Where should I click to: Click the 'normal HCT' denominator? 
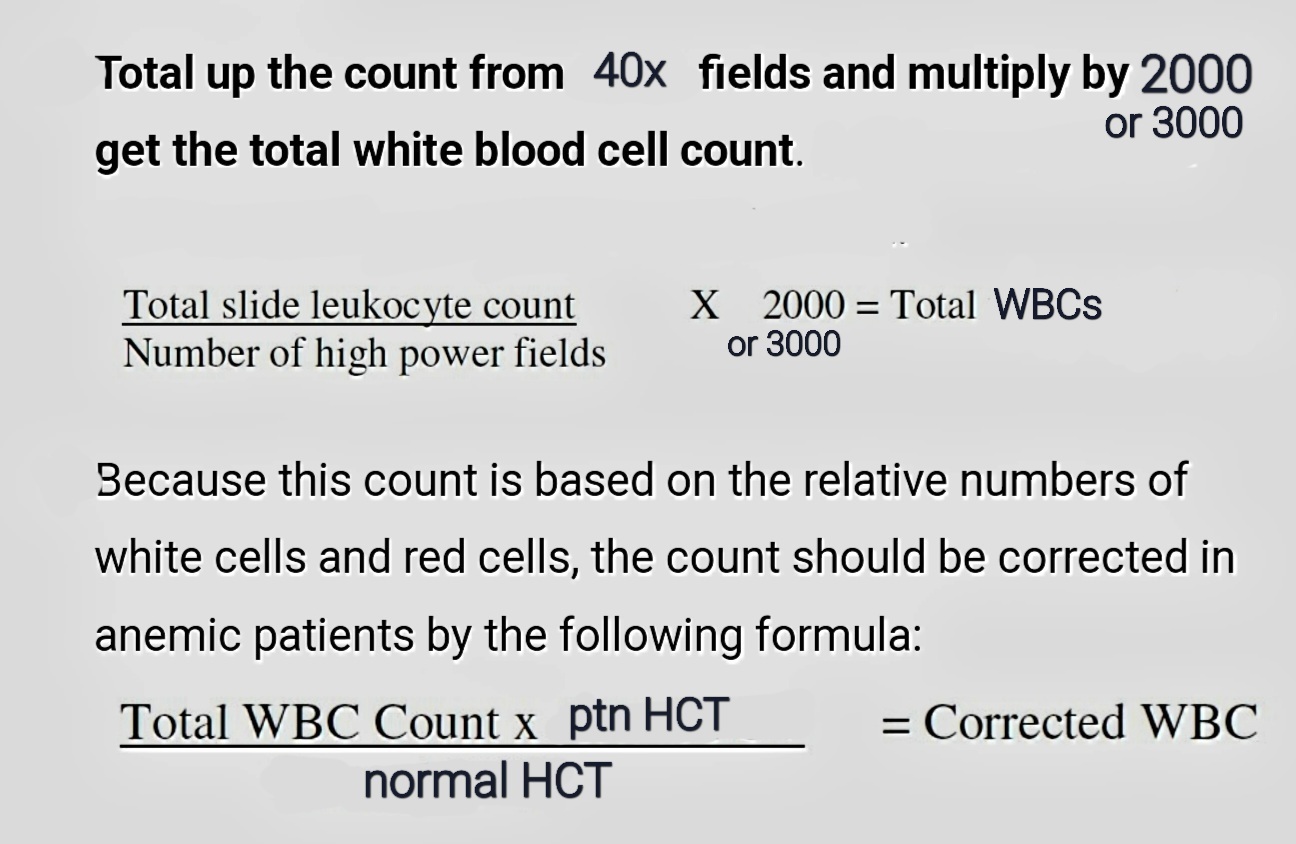tap(486, 781)
